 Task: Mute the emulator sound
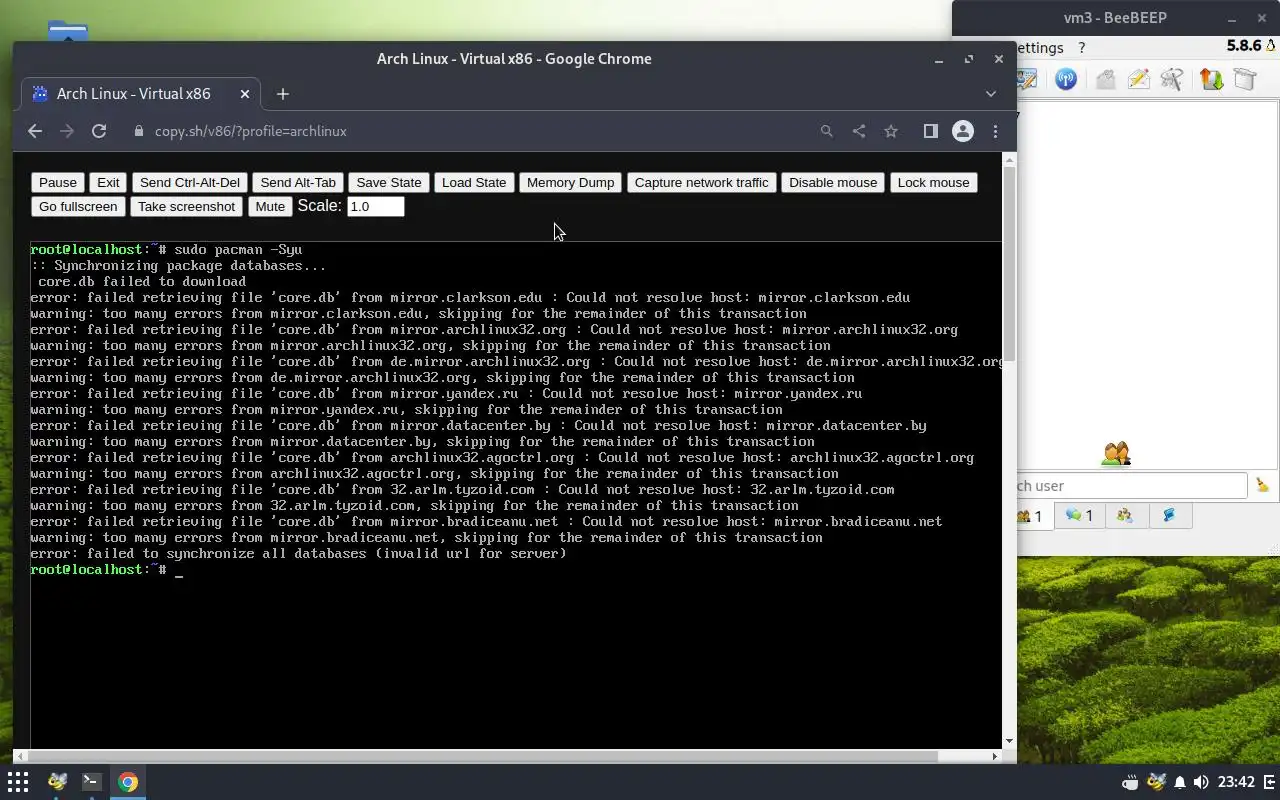(270, 206)
